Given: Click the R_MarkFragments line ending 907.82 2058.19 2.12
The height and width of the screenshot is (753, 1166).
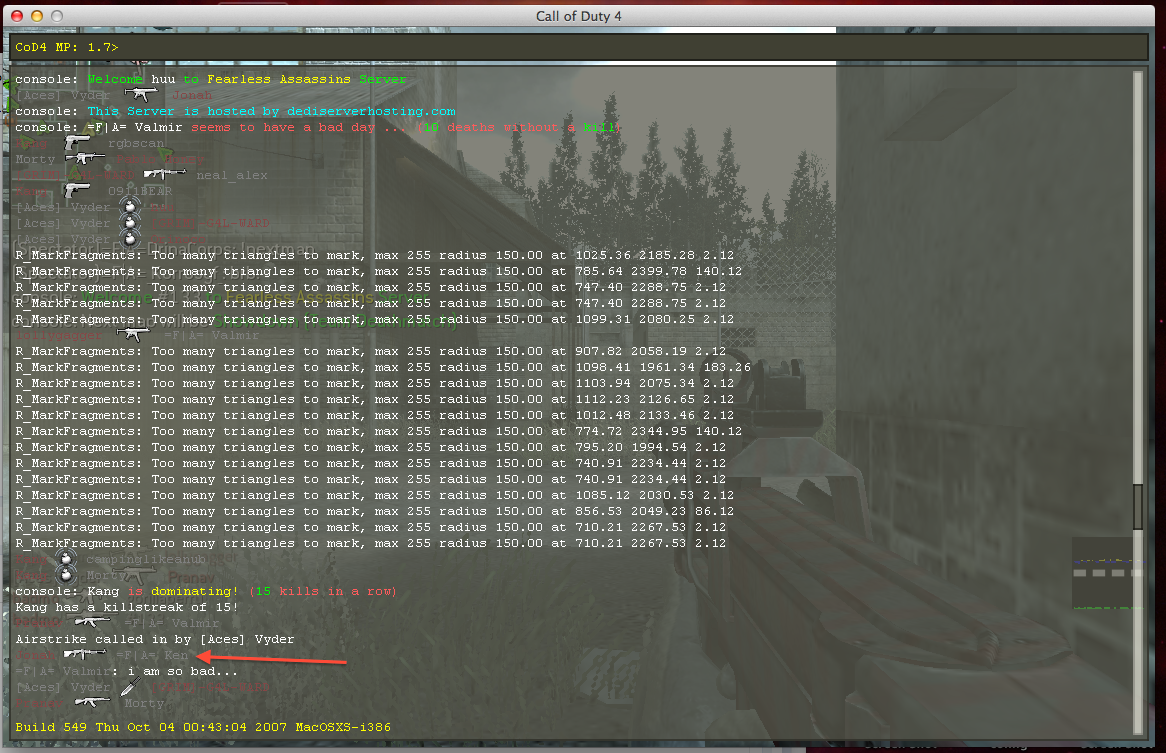Looking at the screenshot, I should [370, 351].
